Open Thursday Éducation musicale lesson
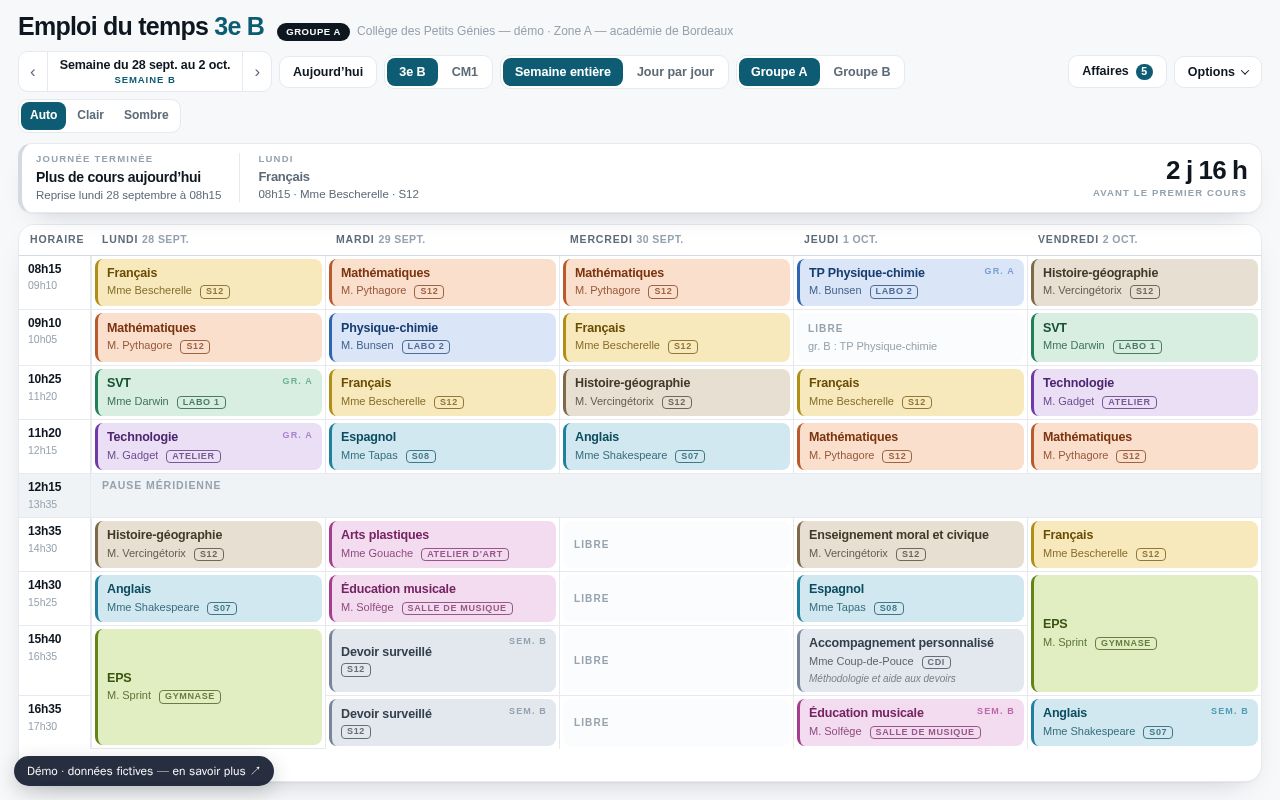The height and width of the screenshot is (800, 1280). click(x=910, y=723)
